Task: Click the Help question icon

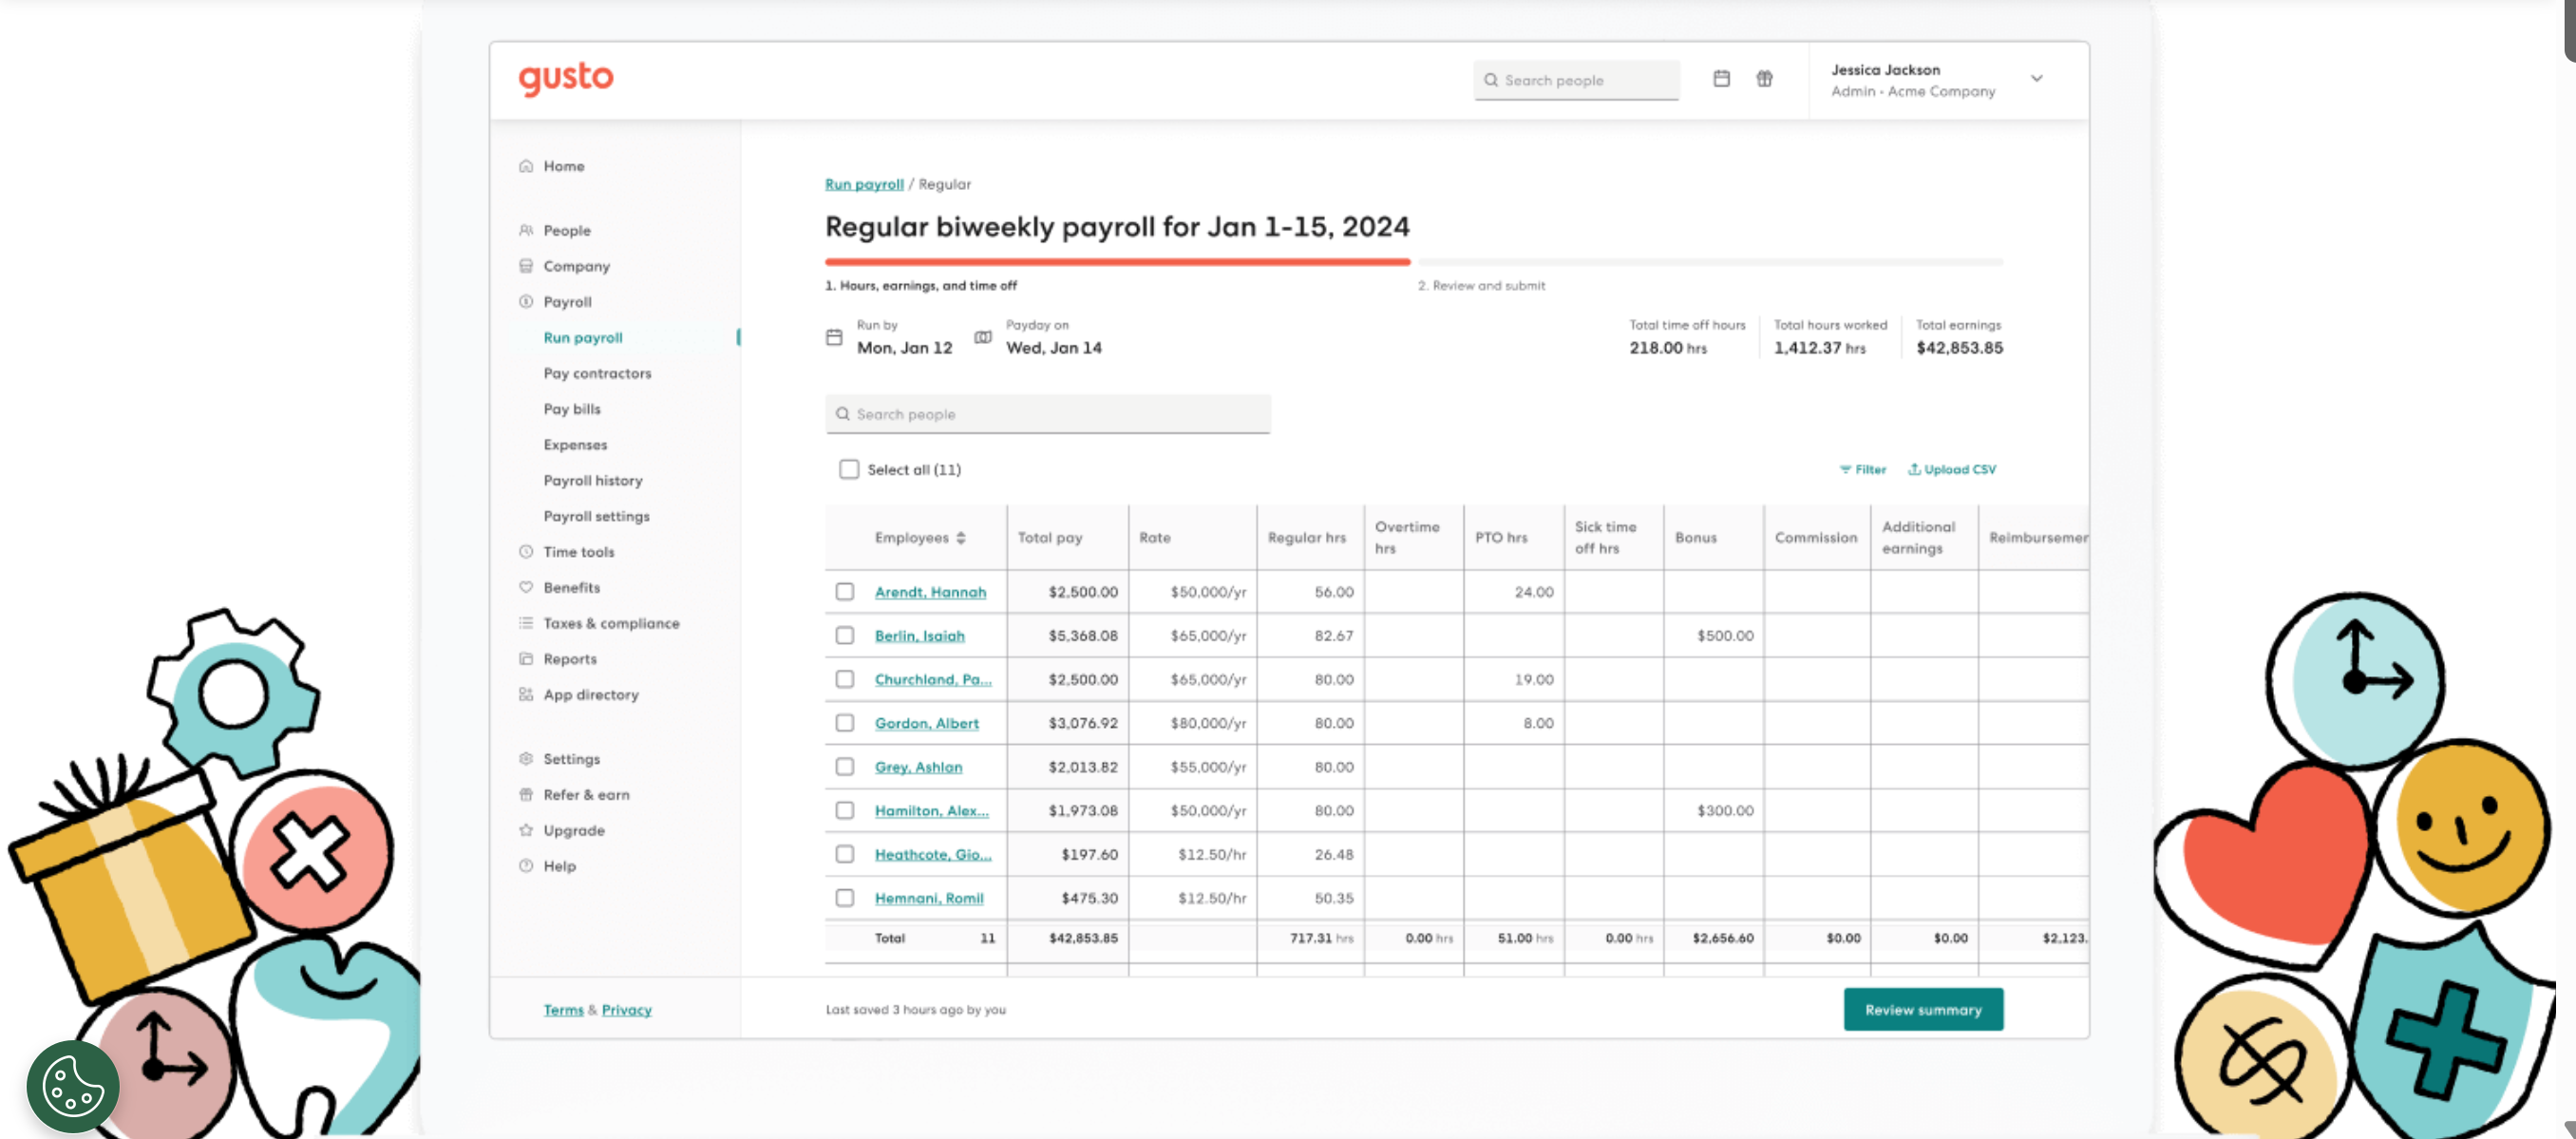Action: coord(526,866)
